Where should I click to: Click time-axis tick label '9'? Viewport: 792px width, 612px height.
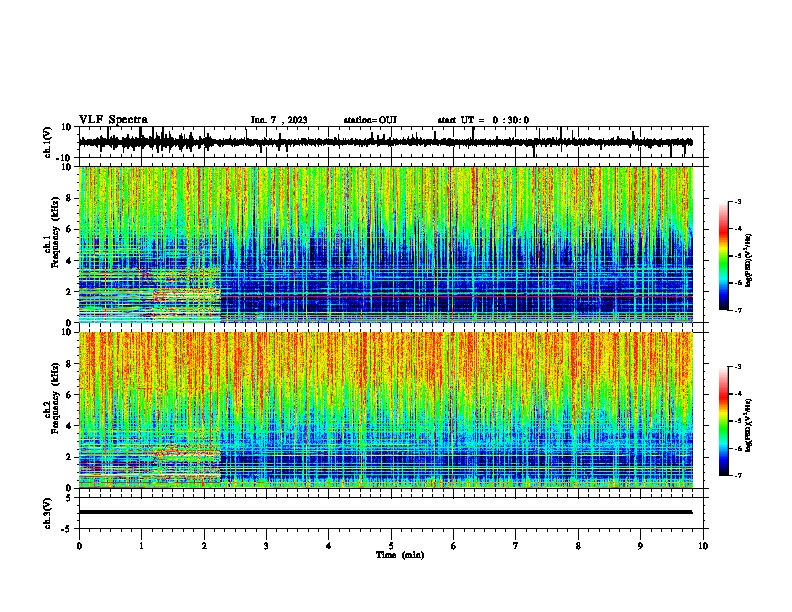(640, 546)
